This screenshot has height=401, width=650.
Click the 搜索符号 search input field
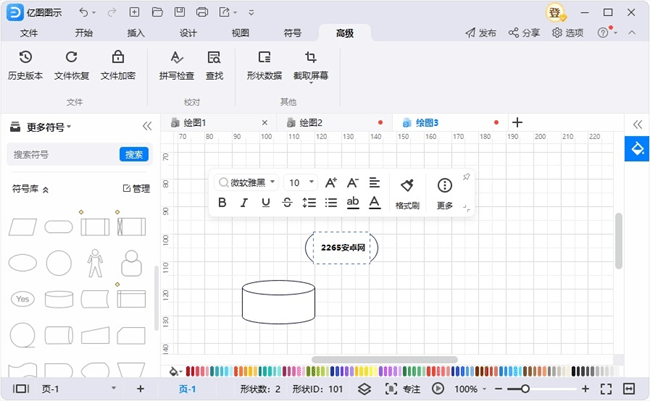point(62,154)
